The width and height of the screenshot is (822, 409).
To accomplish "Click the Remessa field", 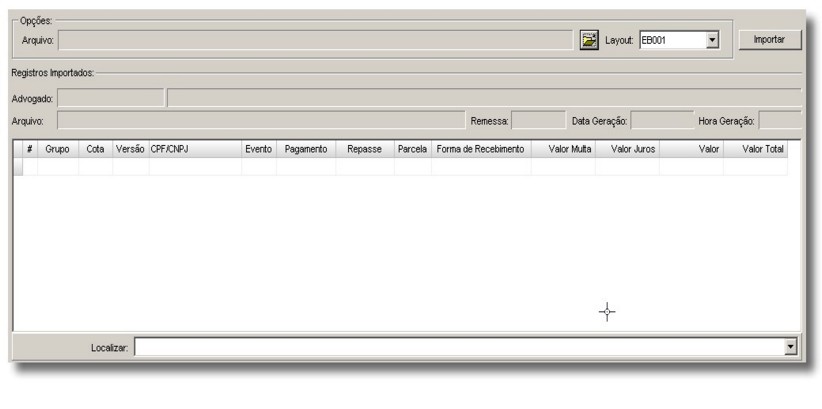I will pyautogui.click(x=538, y=120).
